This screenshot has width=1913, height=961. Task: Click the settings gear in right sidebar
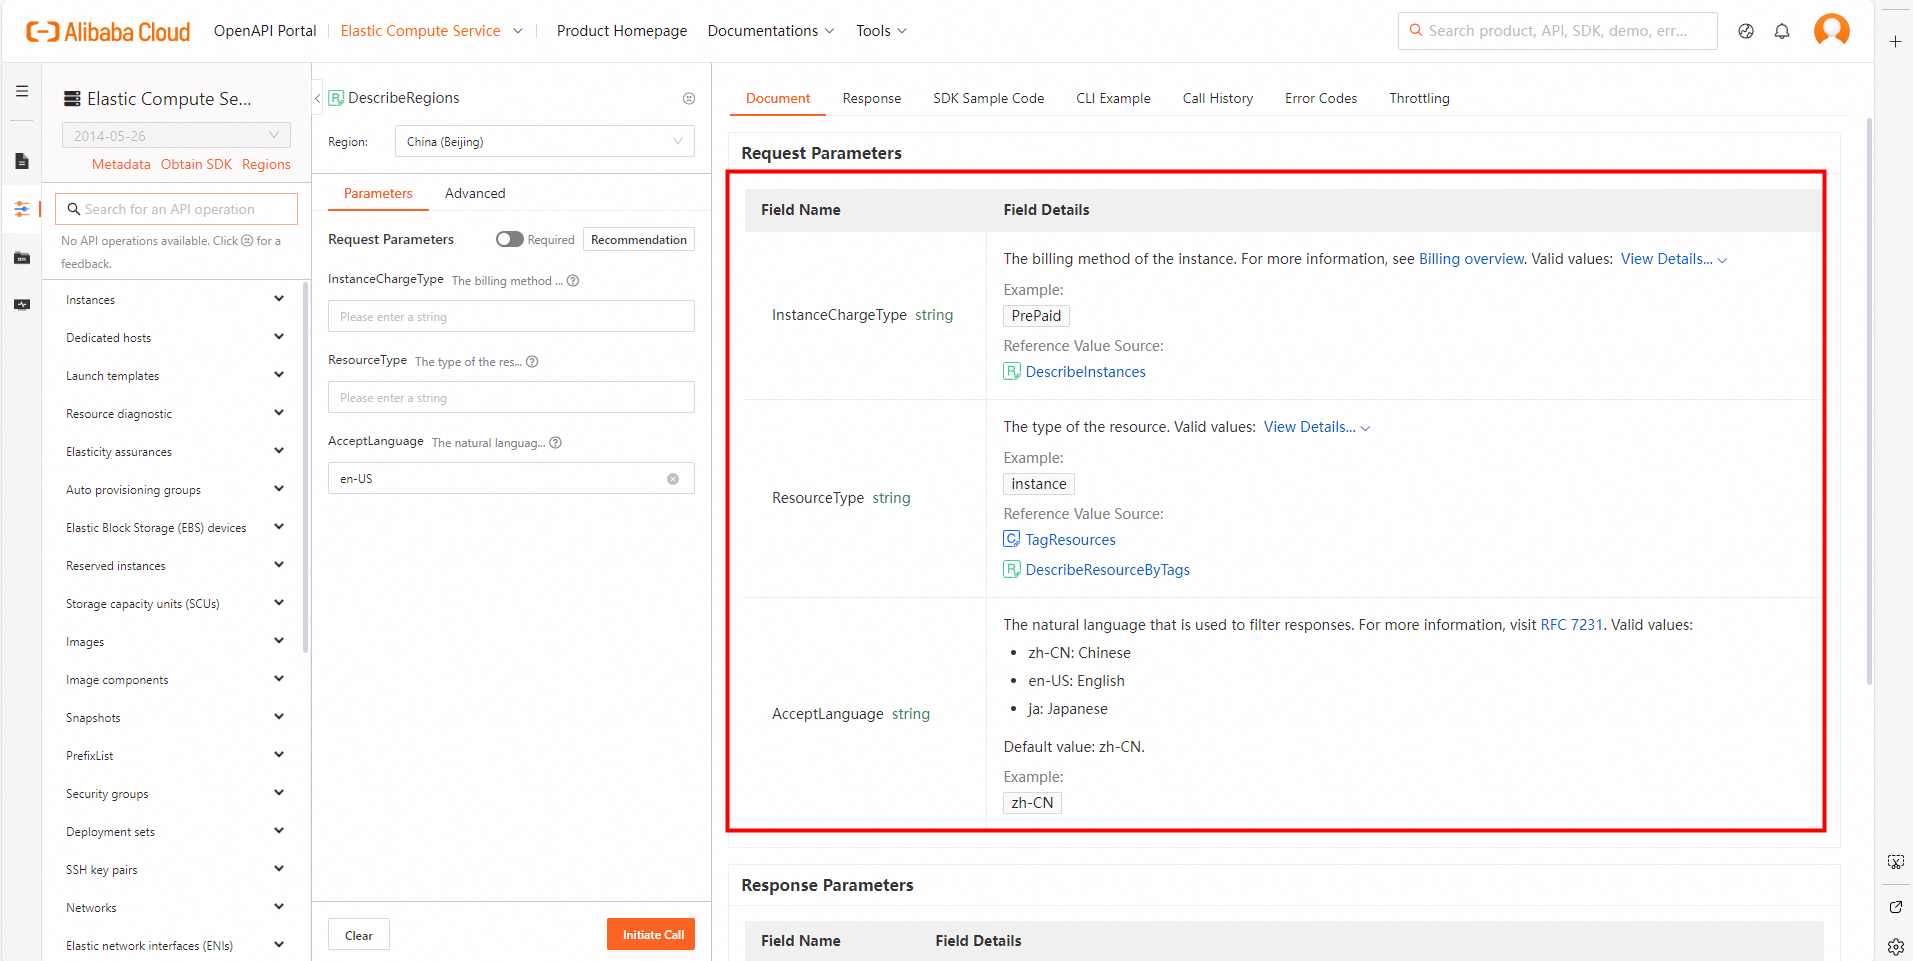(1895, 946)
